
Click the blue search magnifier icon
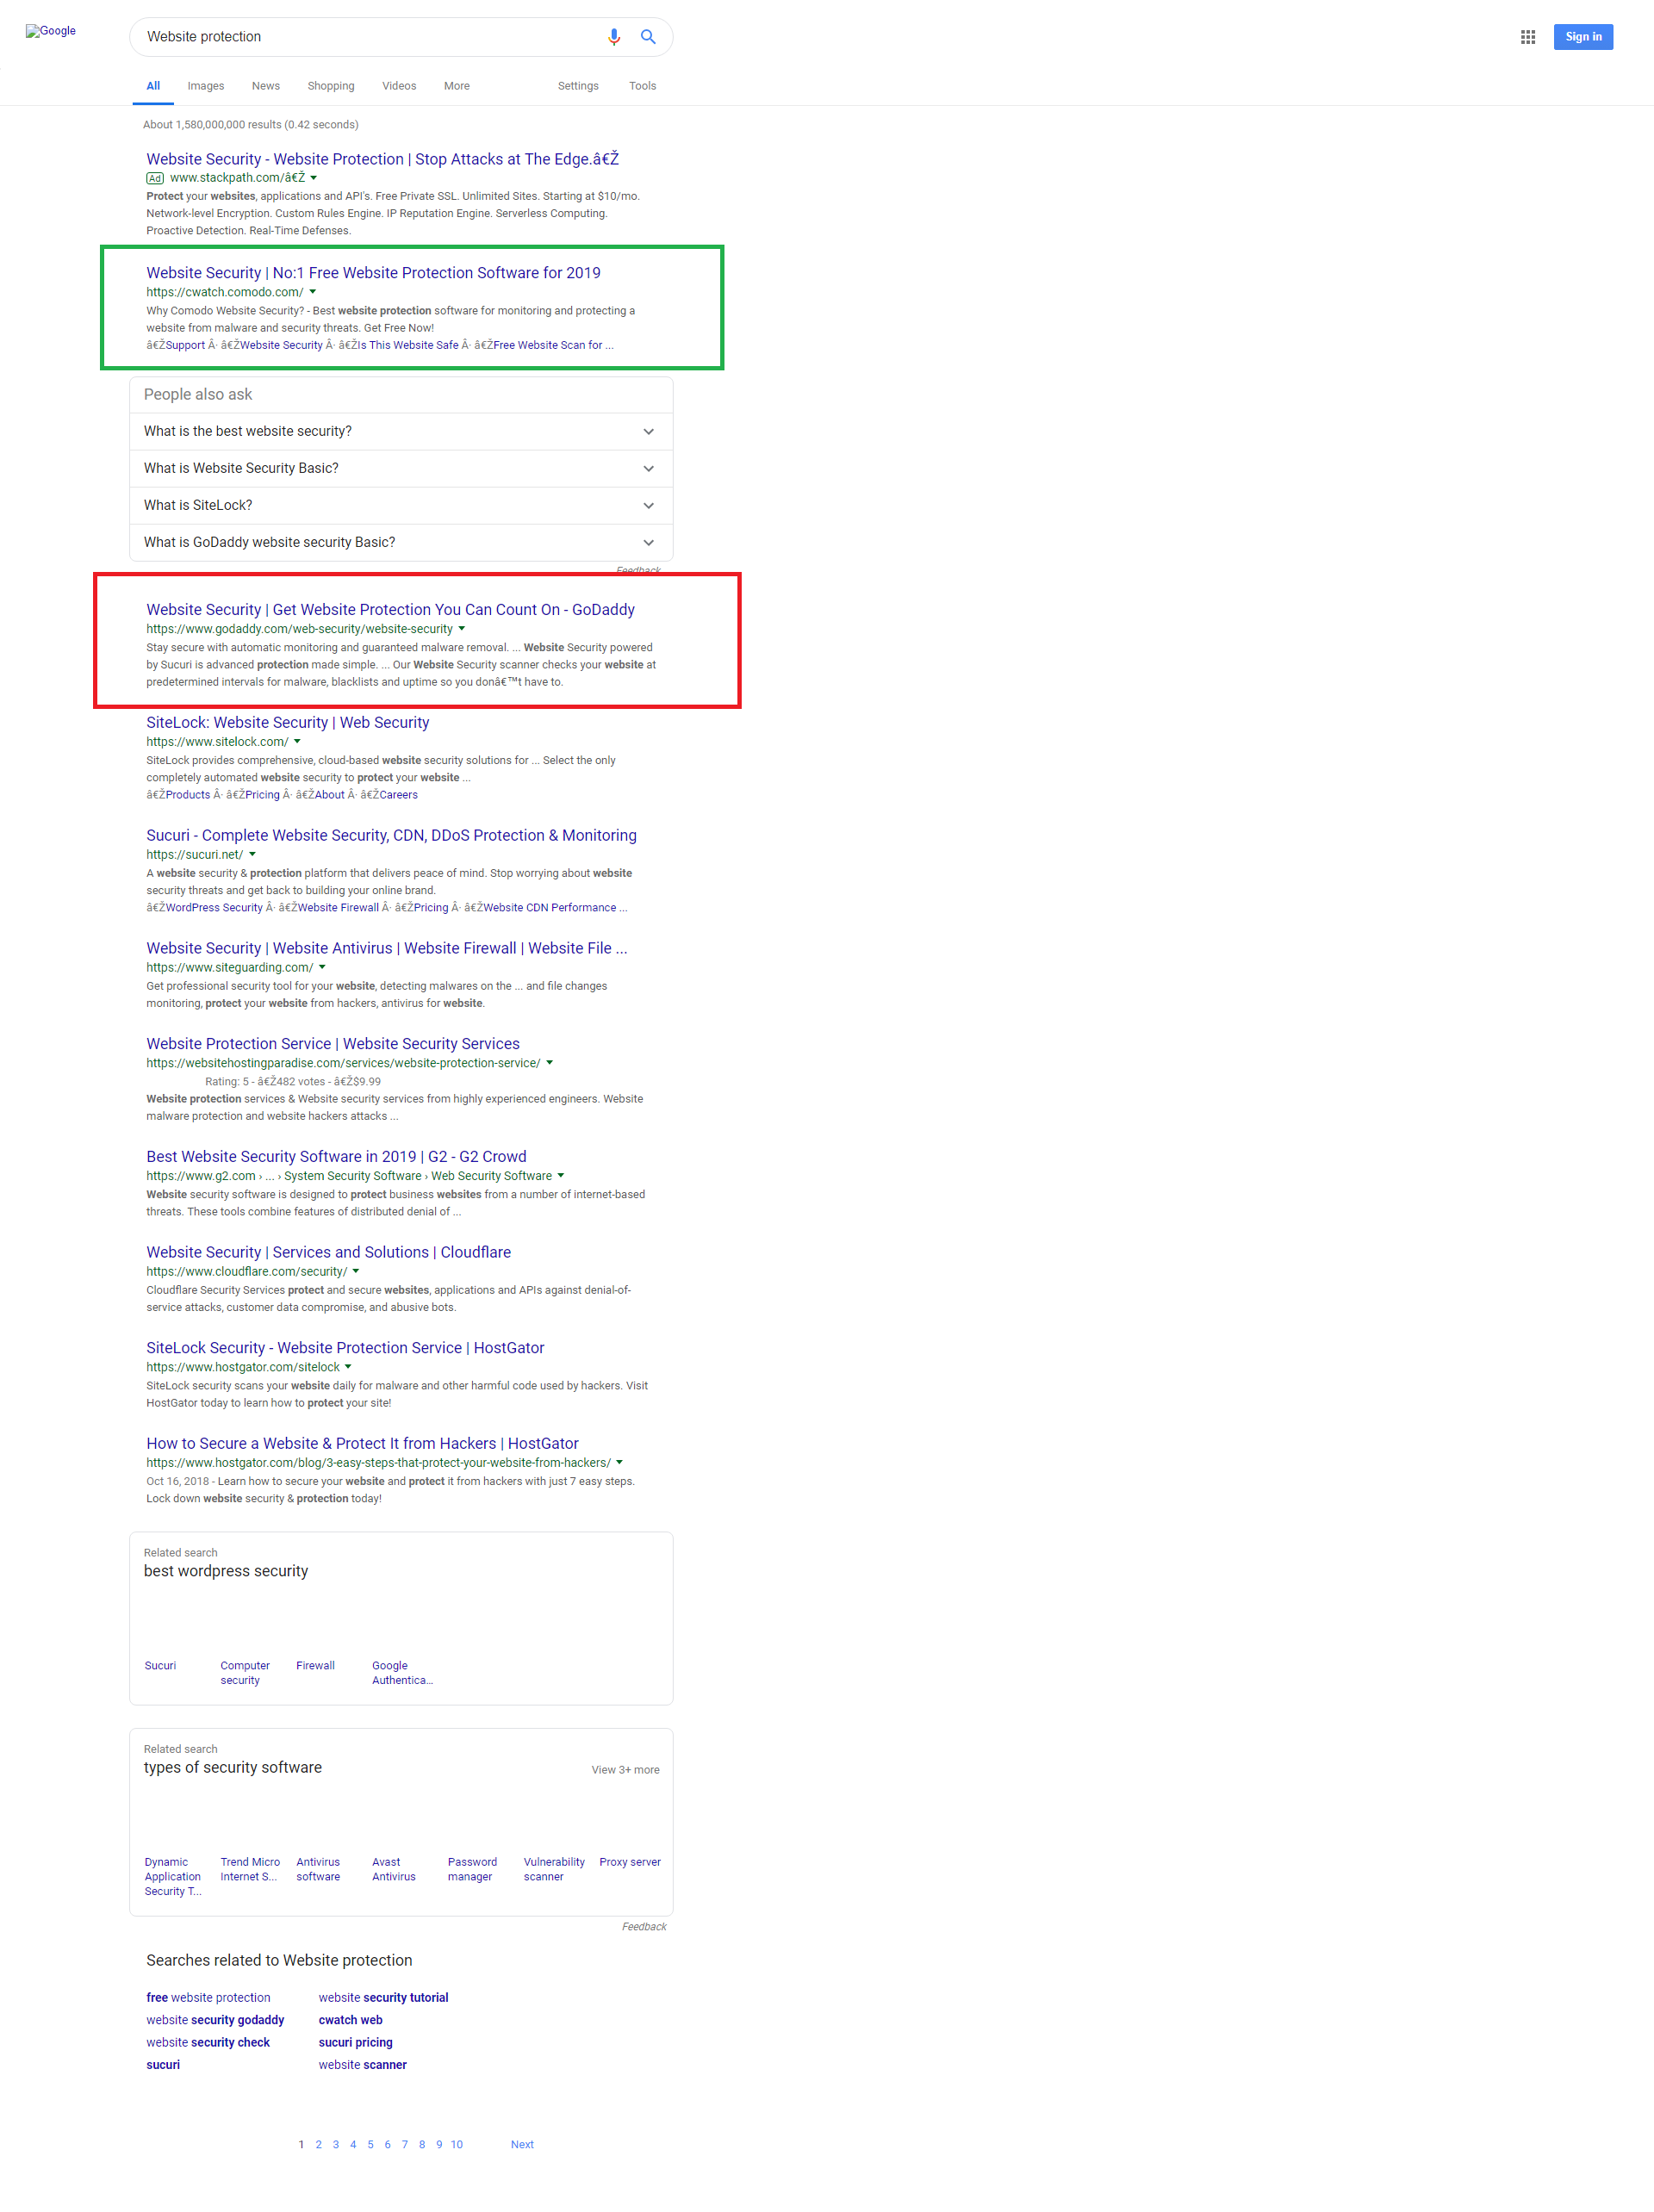tap(648, 37)
